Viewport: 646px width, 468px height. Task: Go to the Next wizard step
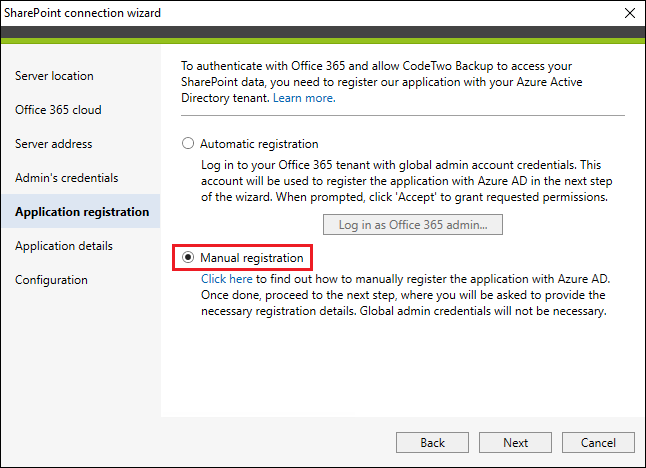click(x=515, y=442)
